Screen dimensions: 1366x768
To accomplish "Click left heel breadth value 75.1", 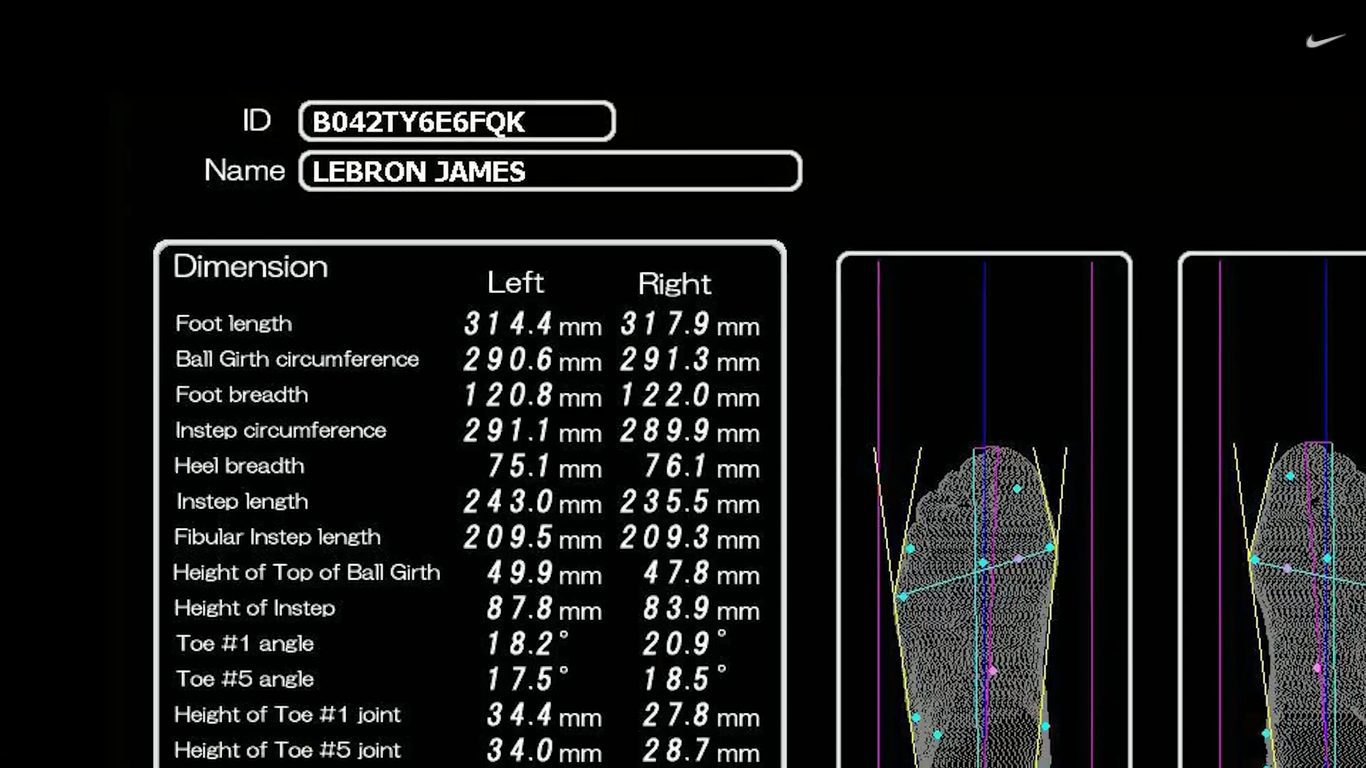I will click(x=520, y=466).
